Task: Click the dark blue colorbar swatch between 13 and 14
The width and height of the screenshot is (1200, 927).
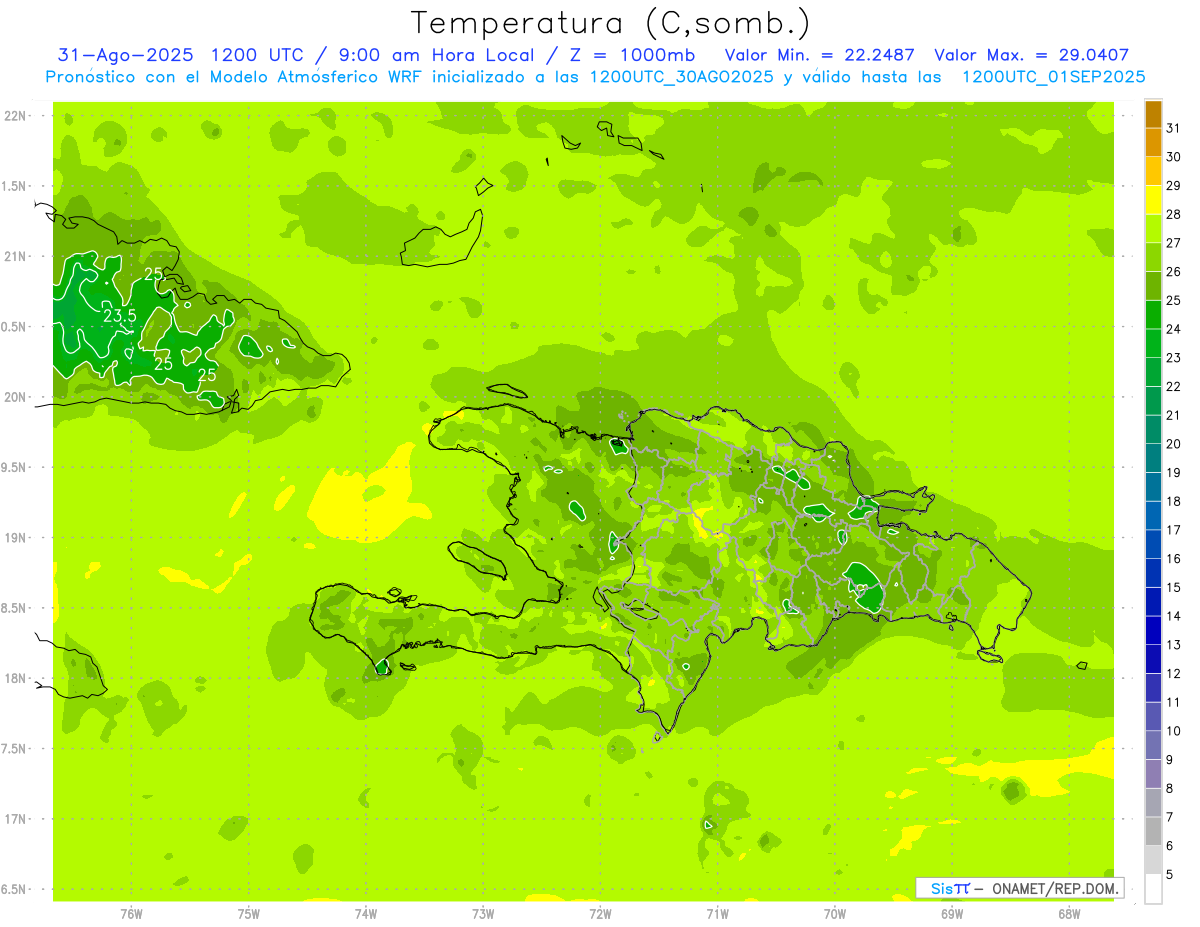Action: [x=1153, y=631]
